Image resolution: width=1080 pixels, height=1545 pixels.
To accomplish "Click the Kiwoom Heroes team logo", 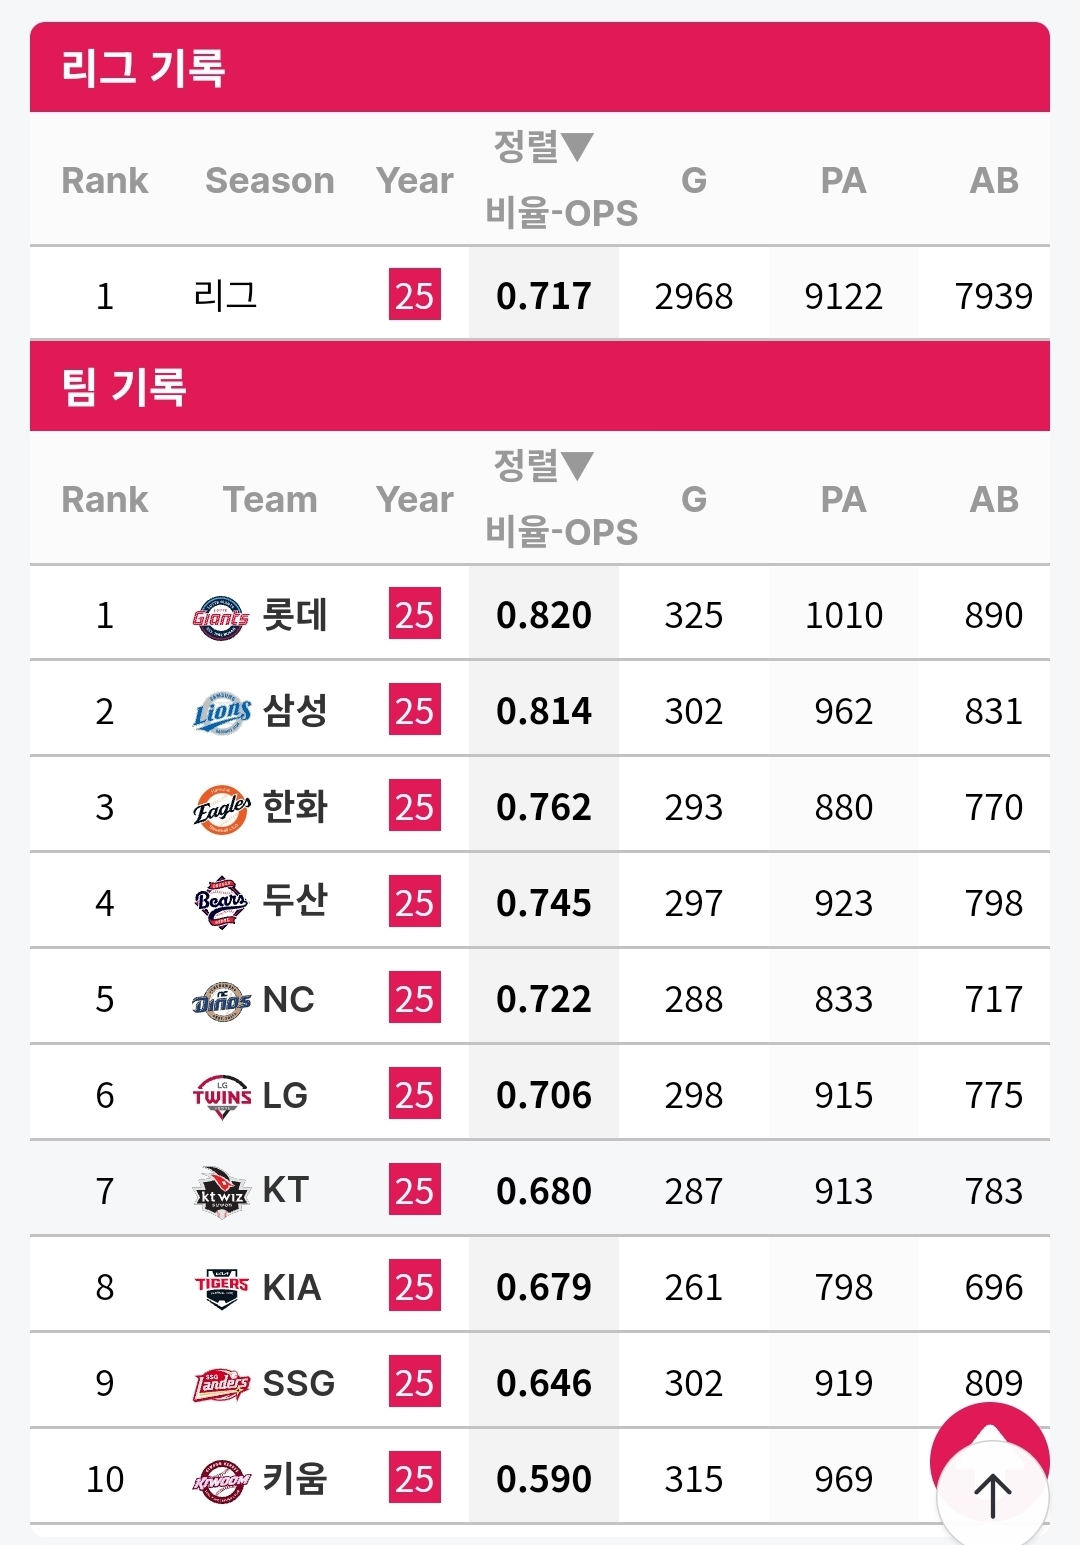I will point(221,1480).
